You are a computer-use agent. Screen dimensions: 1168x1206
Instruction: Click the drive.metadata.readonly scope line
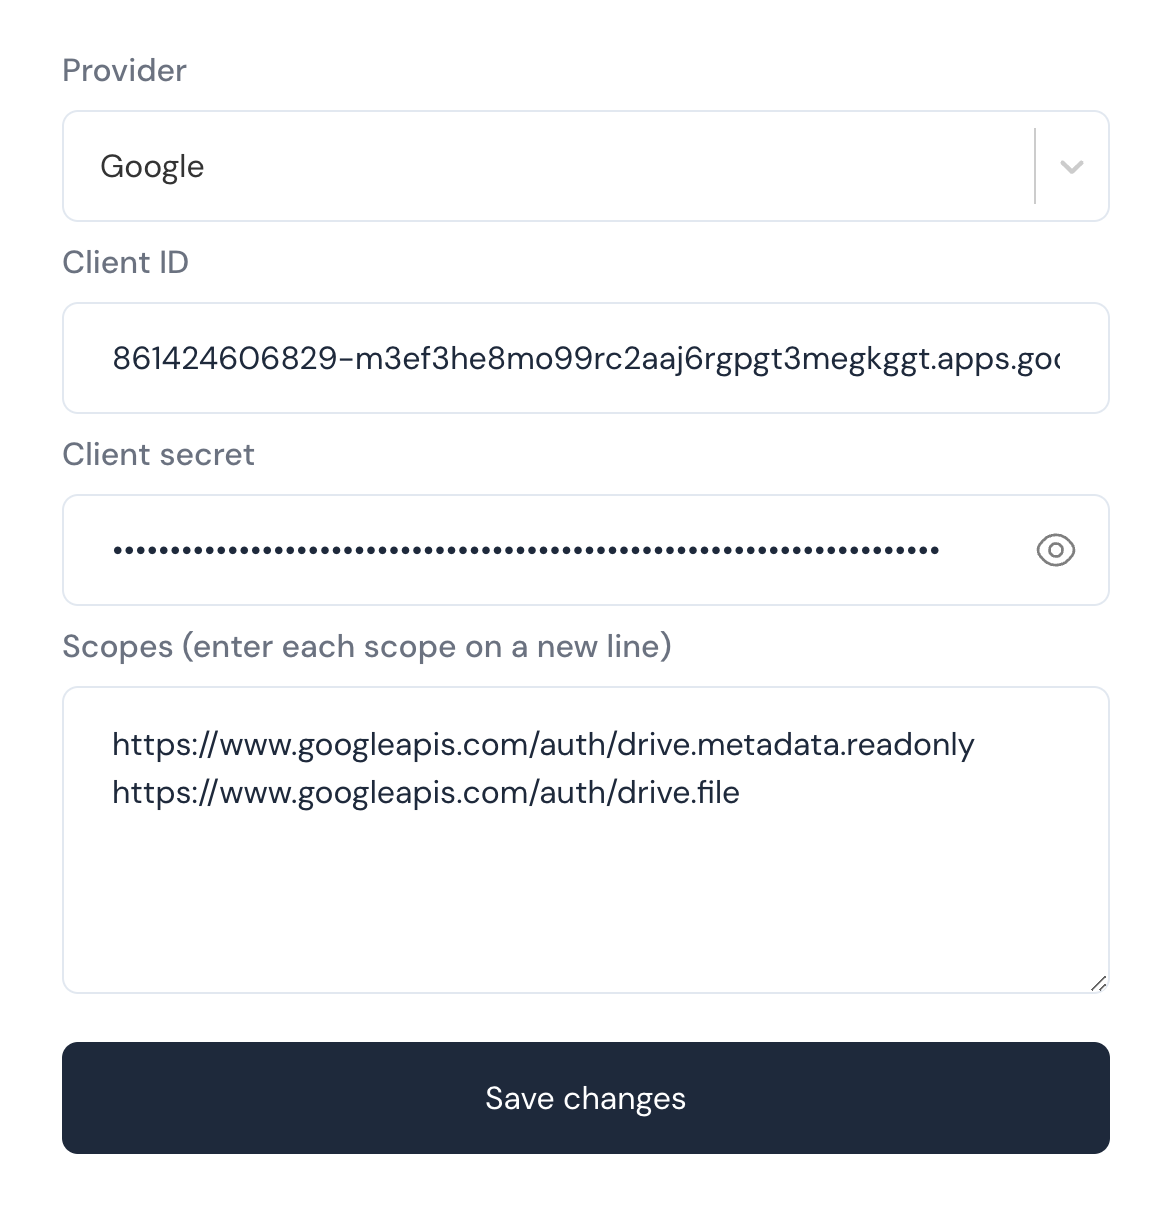tap(543, 745)
